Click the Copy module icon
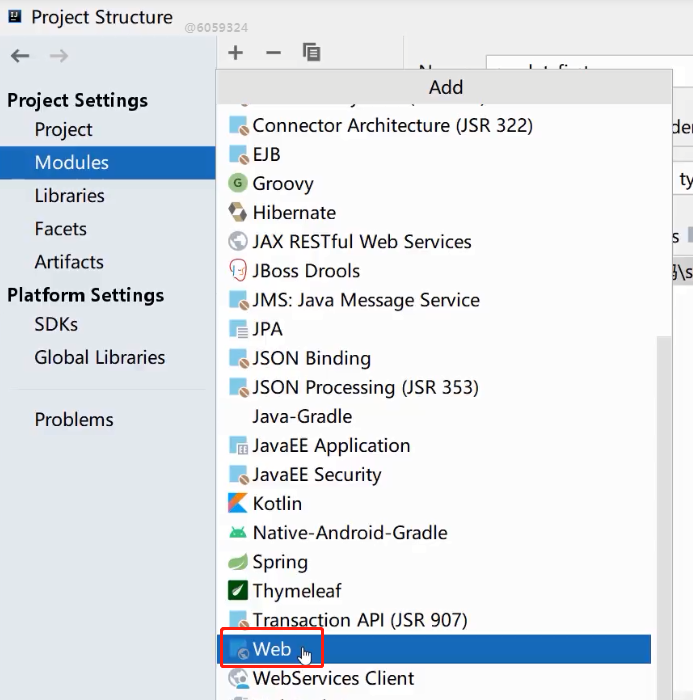Screen dimensions: 693x700 click(x=311, y=53)
